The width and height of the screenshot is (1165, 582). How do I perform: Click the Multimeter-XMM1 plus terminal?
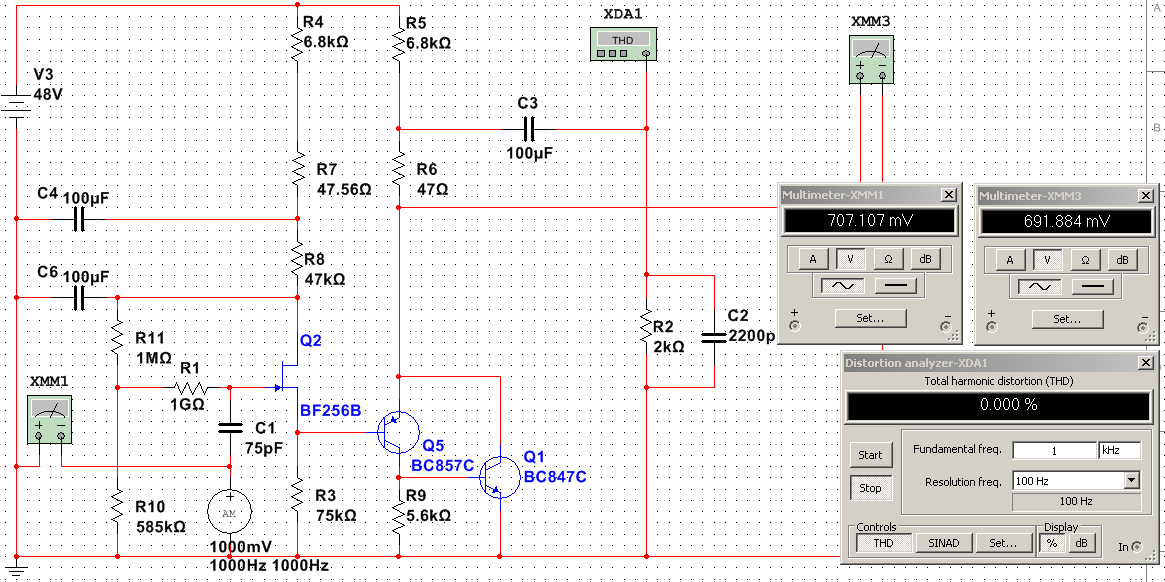[796, 326]
